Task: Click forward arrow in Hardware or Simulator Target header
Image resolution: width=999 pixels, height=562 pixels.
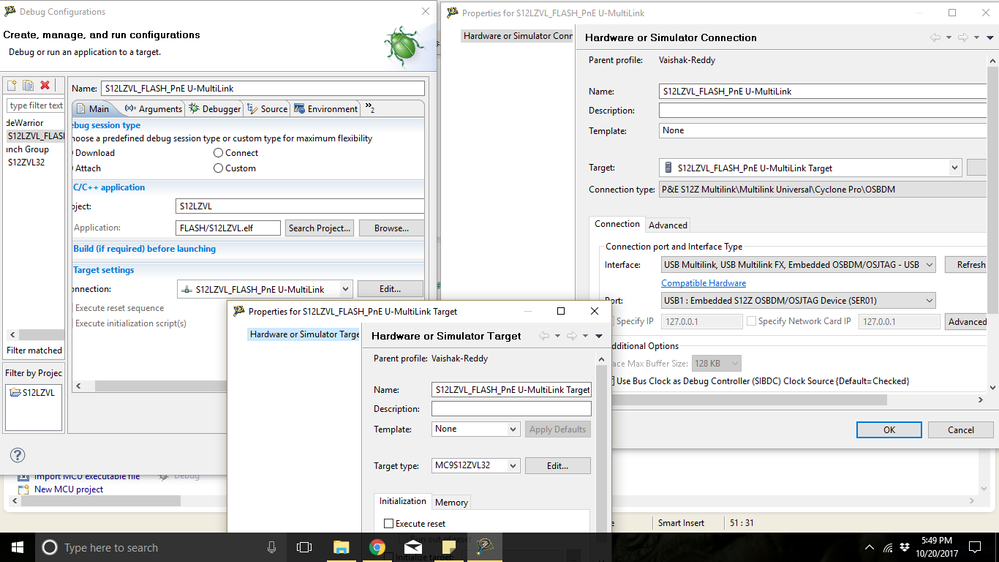Action: click(x=572, y=336)
